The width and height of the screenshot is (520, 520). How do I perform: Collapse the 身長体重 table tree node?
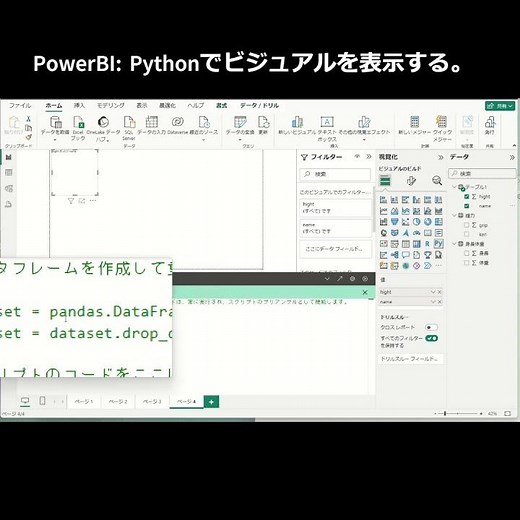[x=454, y=244]
